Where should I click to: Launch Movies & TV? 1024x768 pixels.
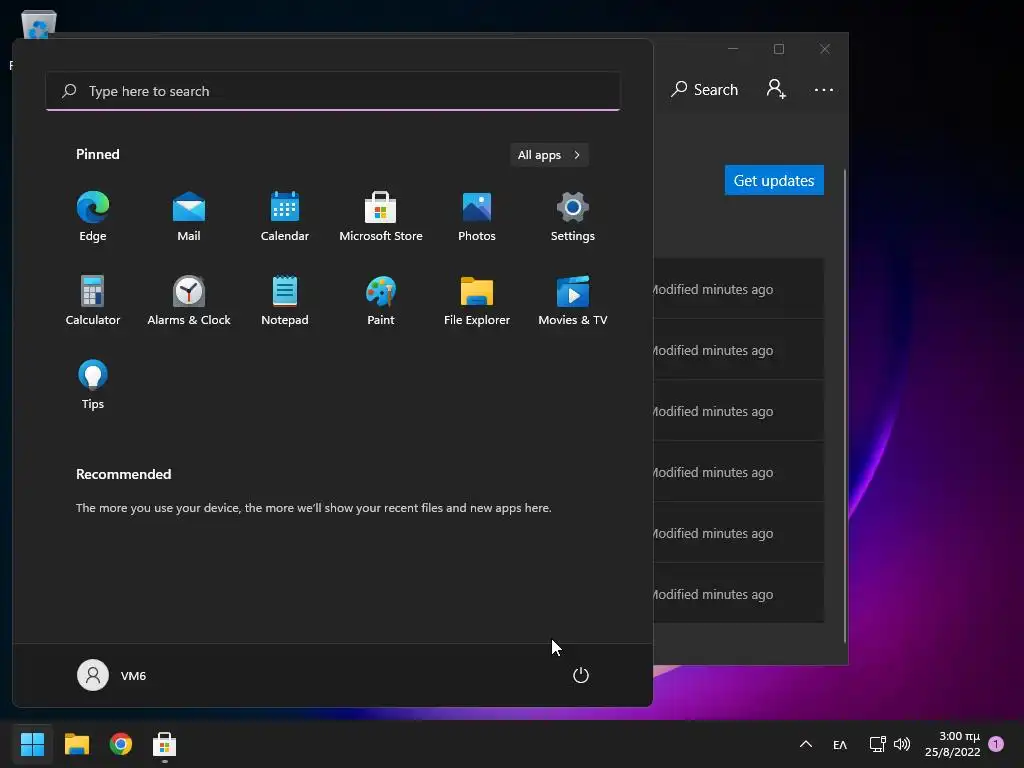573,300
